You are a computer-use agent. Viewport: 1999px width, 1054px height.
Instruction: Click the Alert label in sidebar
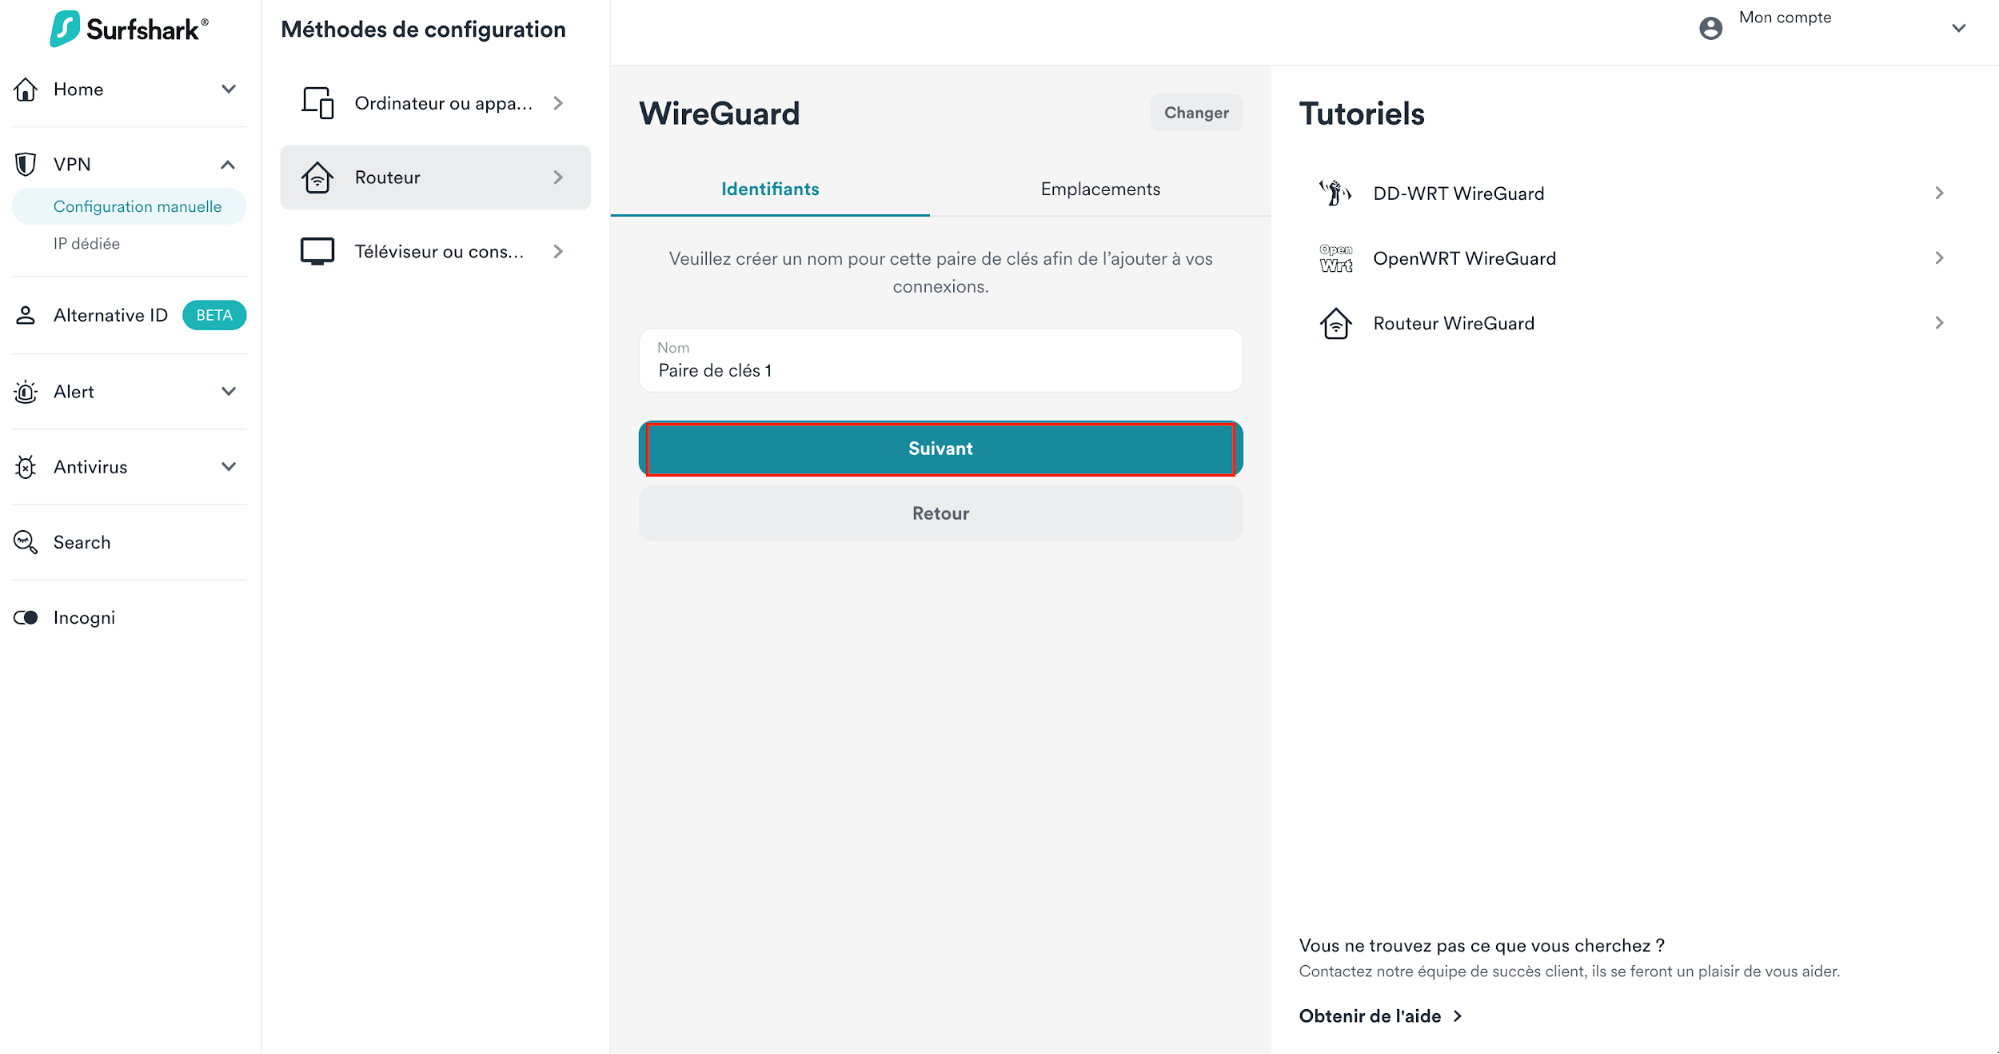[x=74, y=391]
